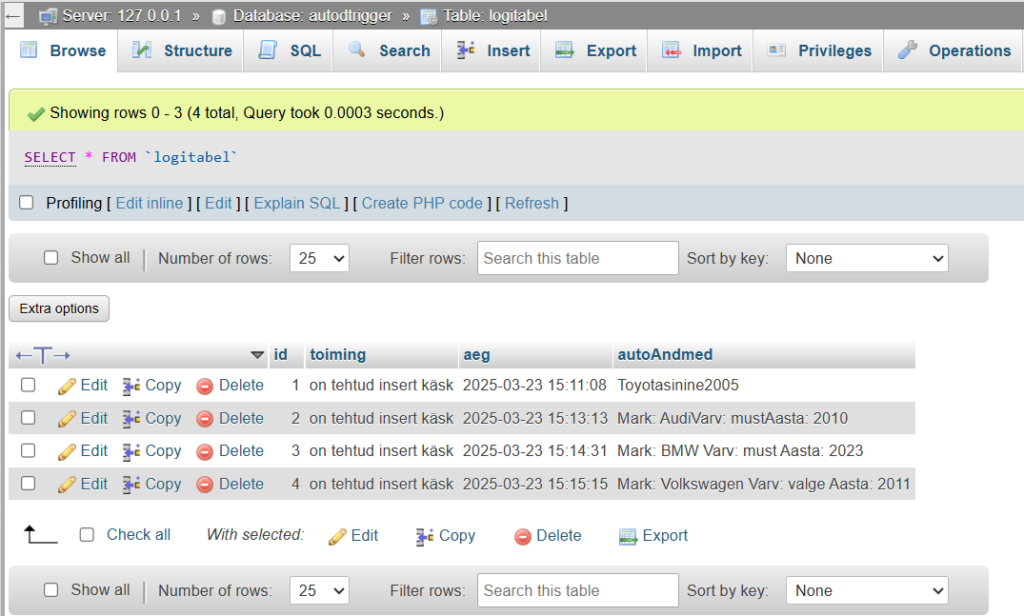Select checkbox for Toyotasinine2005 row
The image size is (1024, 616).
(28, 385)
